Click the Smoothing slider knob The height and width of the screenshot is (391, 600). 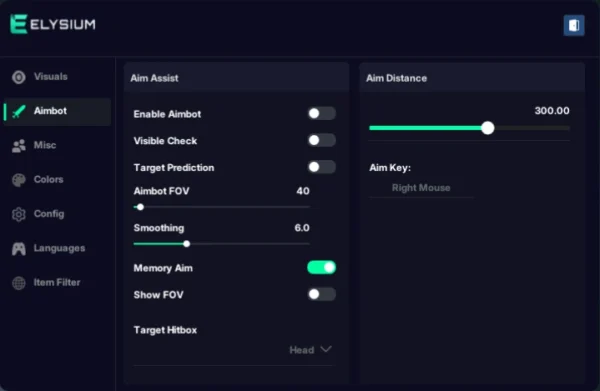(x=186, y=244)
